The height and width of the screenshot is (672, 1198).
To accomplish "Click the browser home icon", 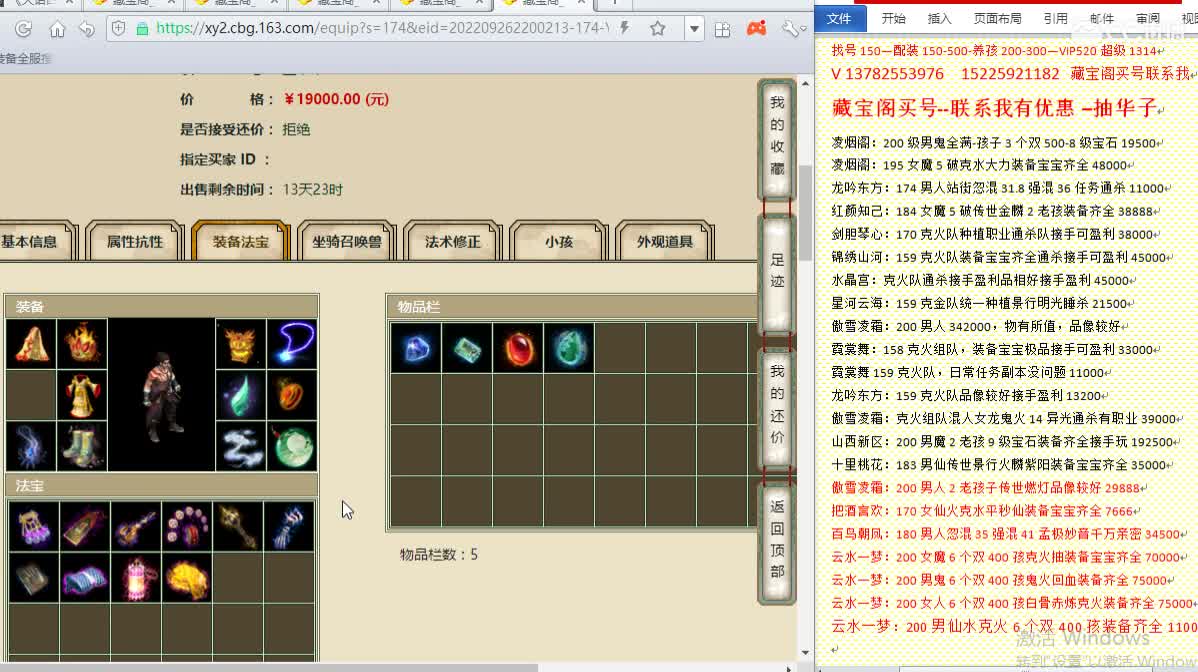I will coord(57,29).
